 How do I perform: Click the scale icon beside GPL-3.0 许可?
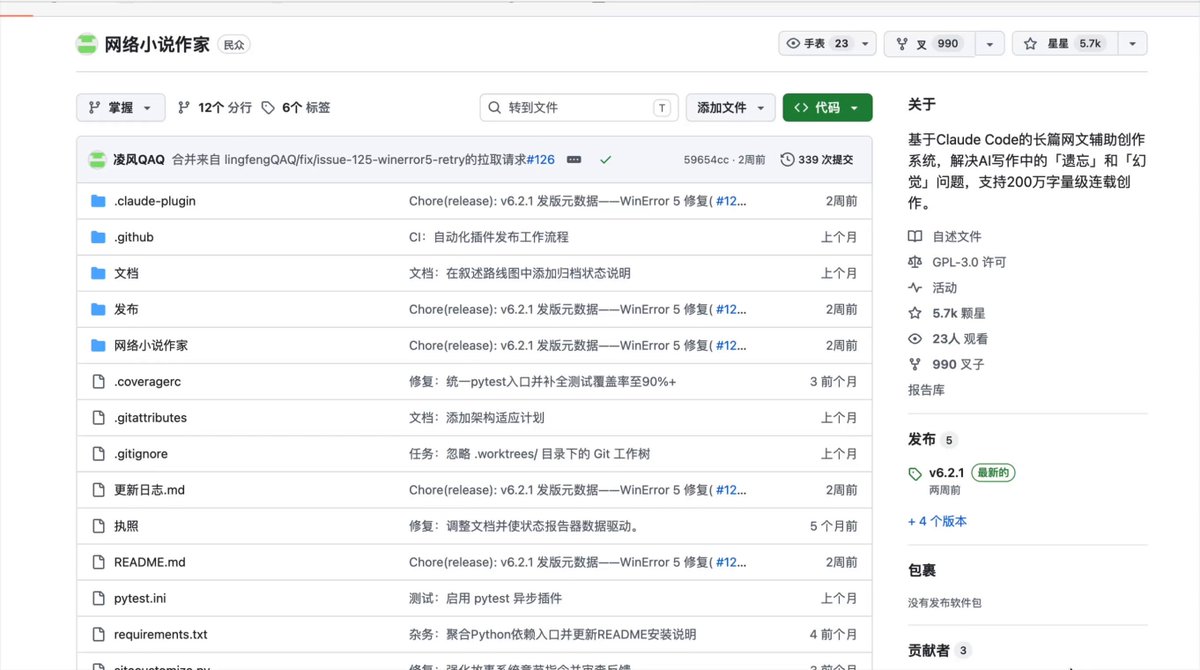[915, 262]
